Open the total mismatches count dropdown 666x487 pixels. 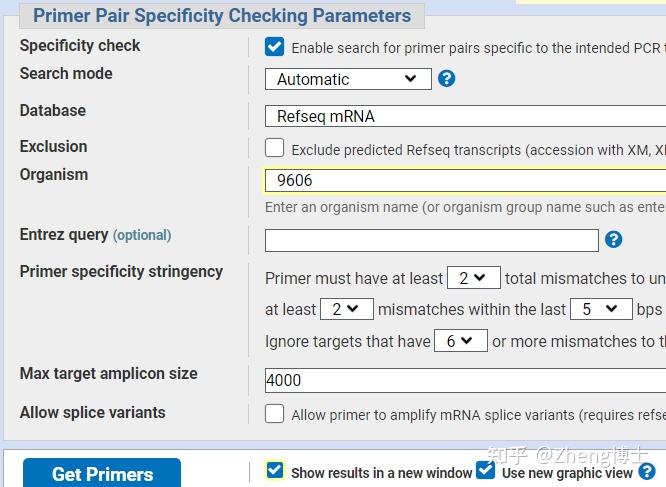473,278
